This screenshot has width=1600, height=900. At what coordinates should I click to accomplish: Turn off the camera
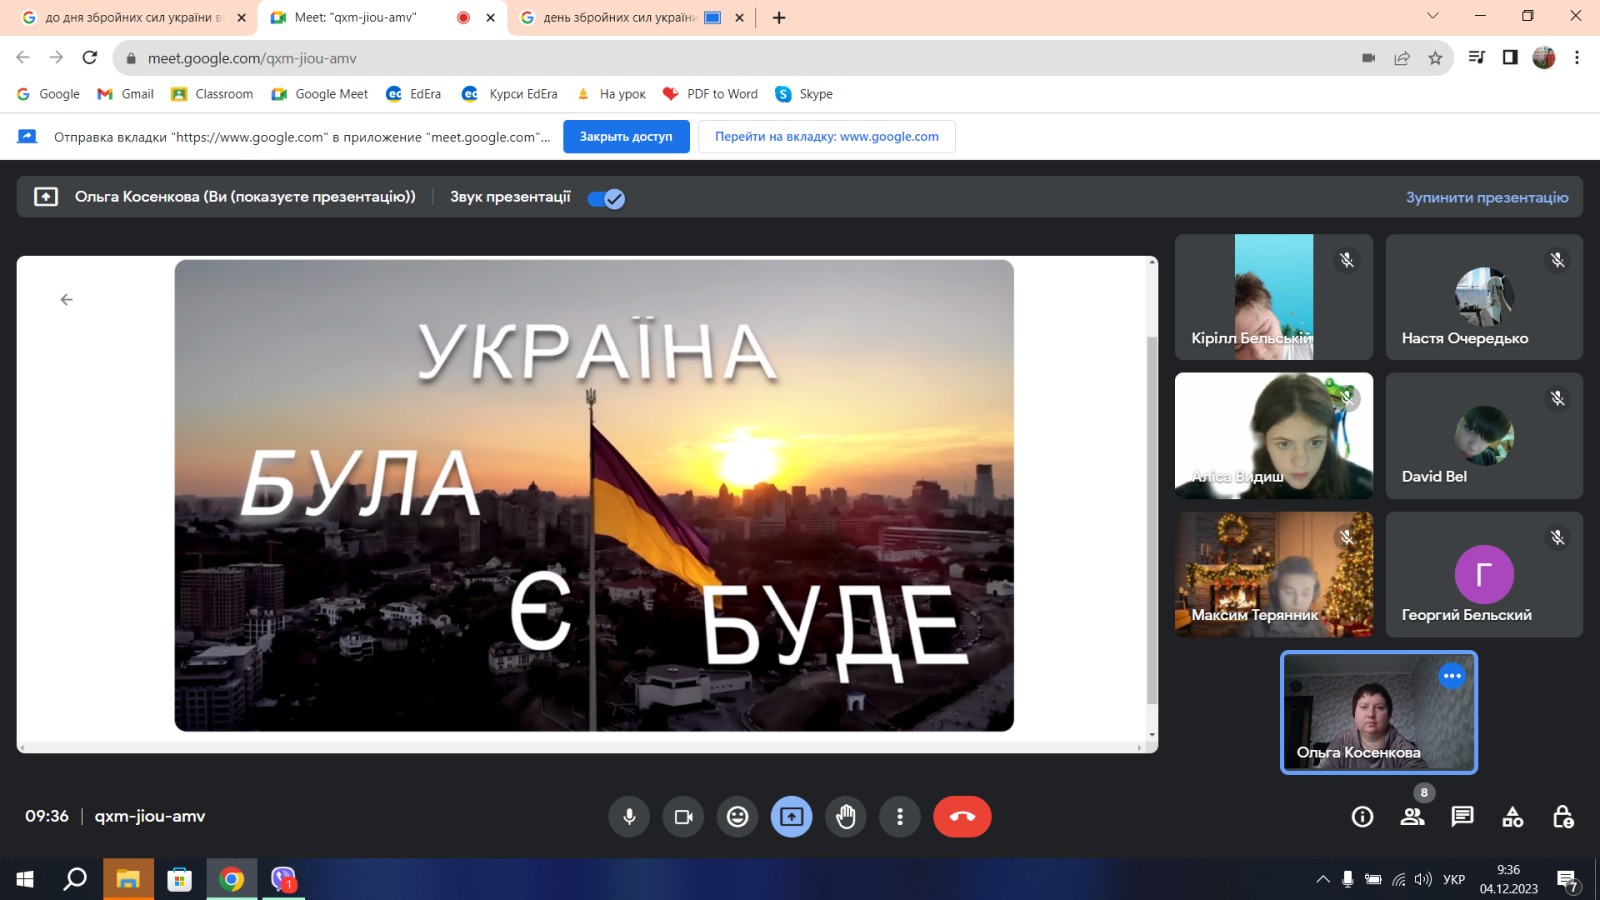pyautogui.click(x=683, y=817)
